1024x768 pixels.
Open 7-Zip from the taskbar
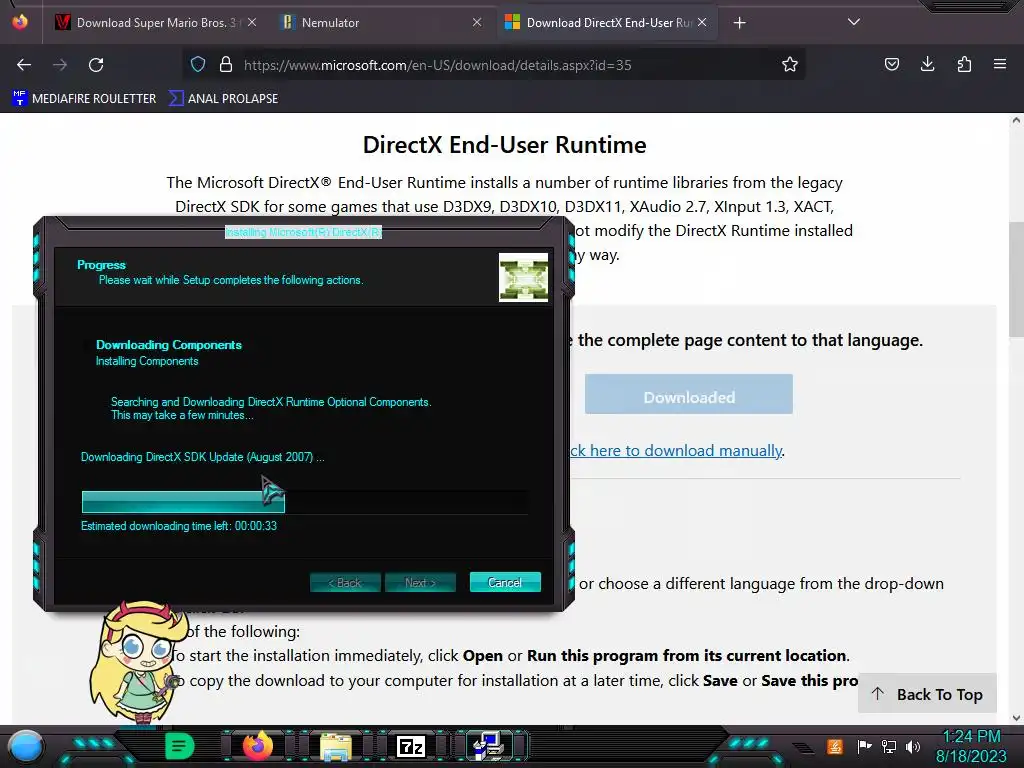(411, 746)
